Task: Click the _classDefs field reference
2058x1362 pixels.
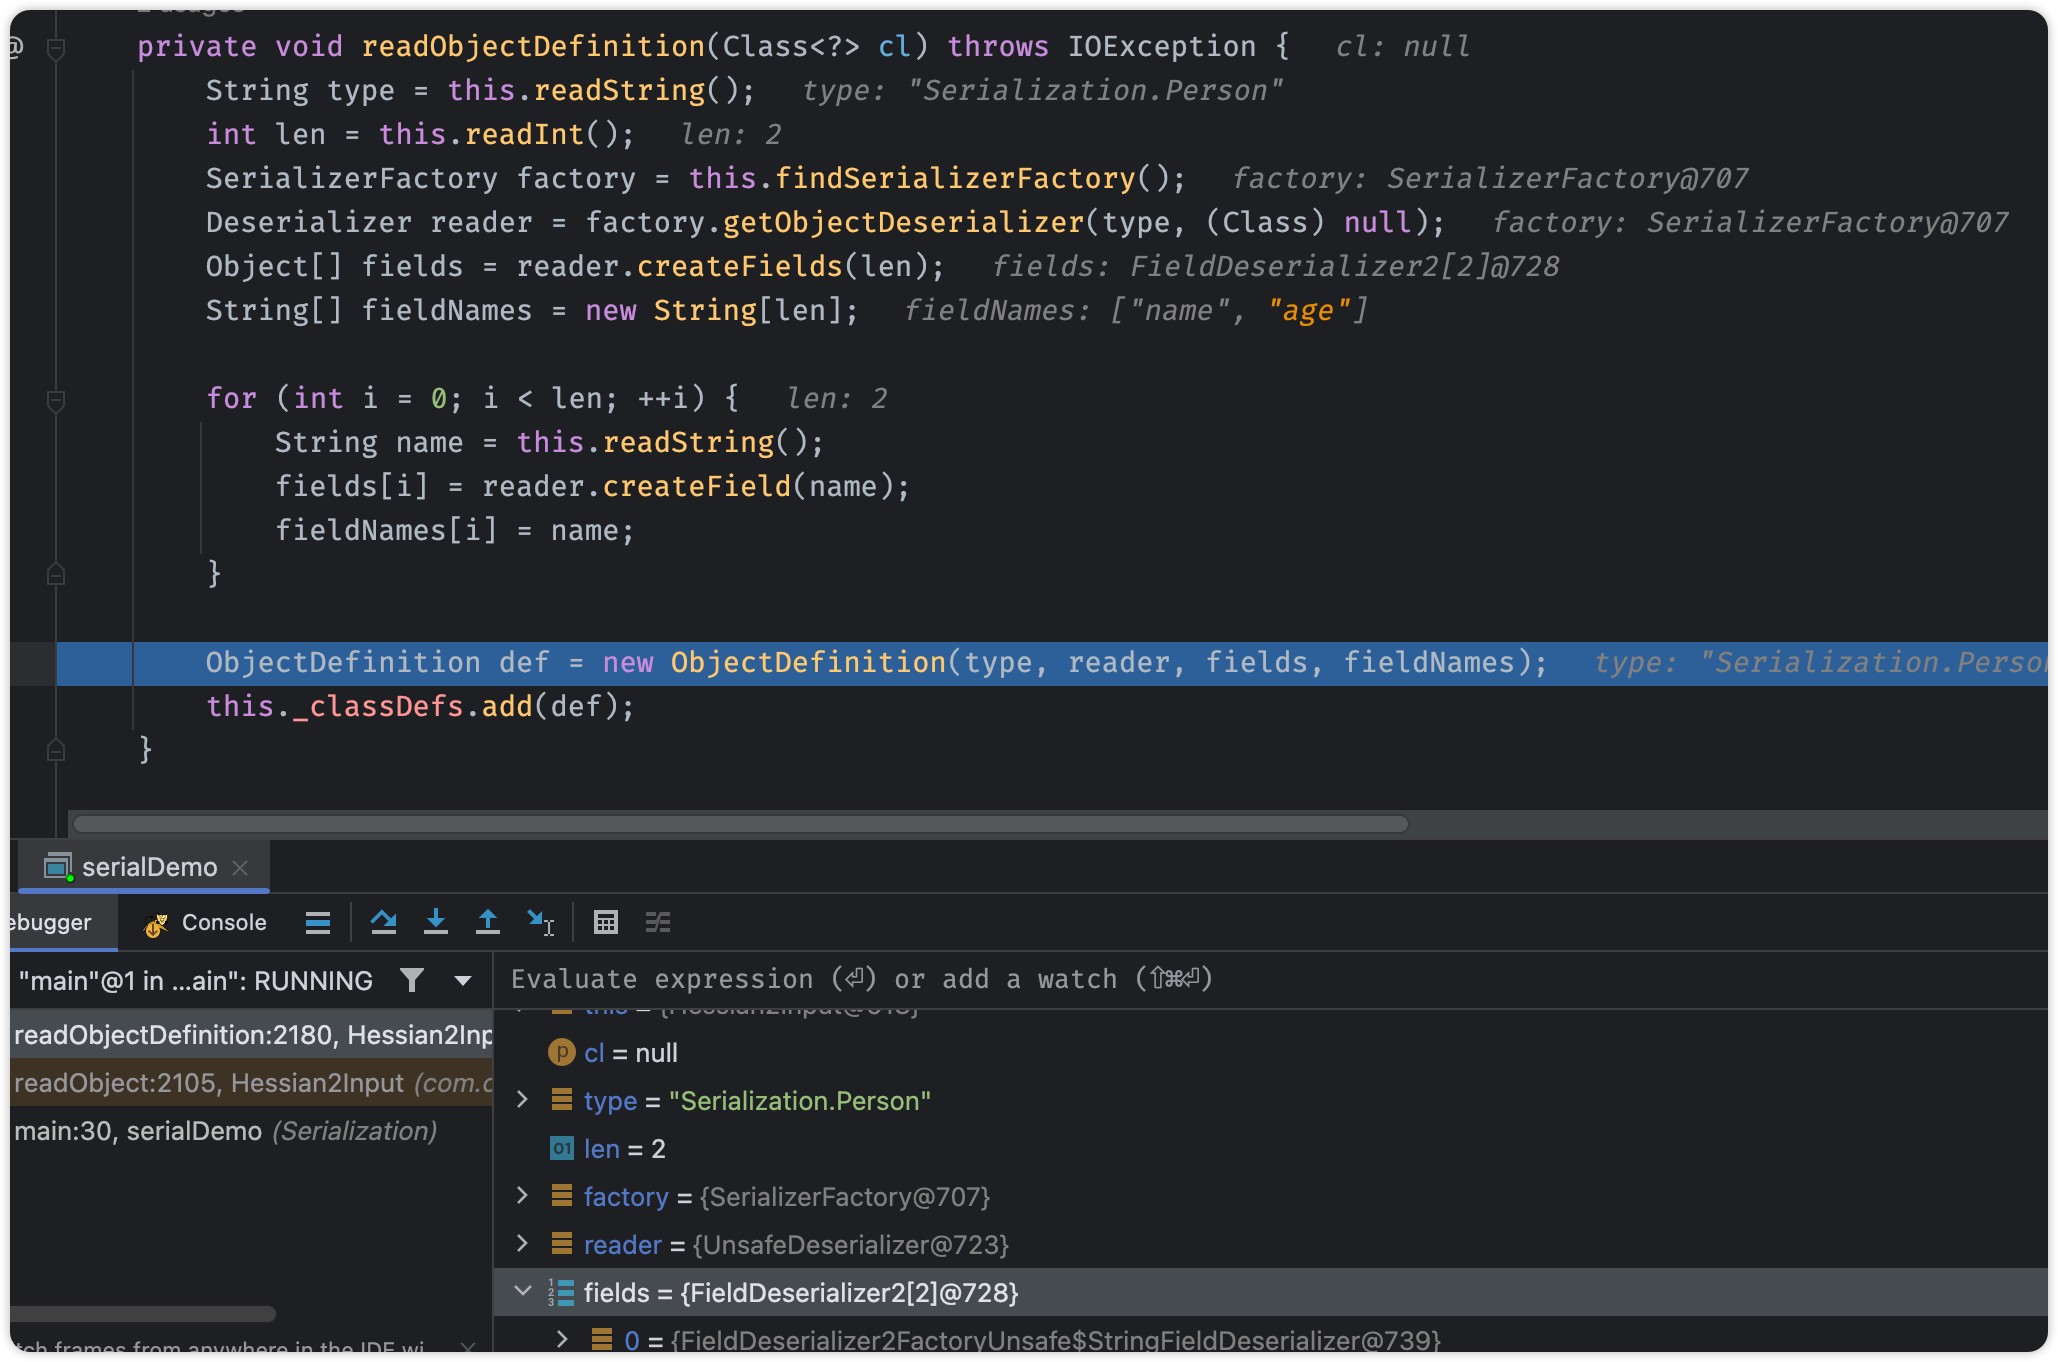Action: pyautogui.click(x=378, y=706)
